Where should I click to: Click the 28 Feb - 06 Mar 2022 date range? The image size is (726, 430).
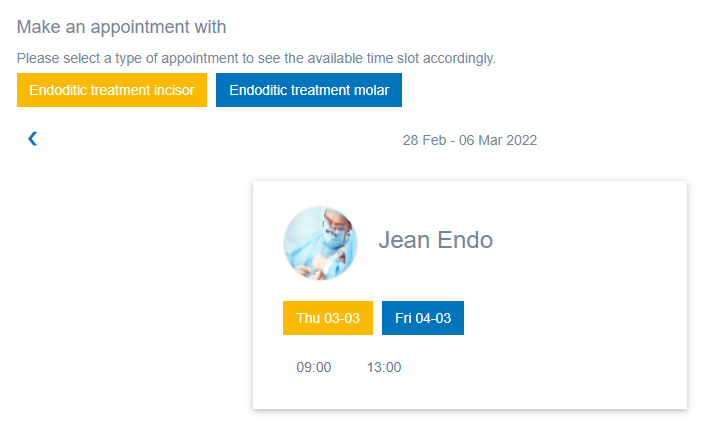click(469, 140)
